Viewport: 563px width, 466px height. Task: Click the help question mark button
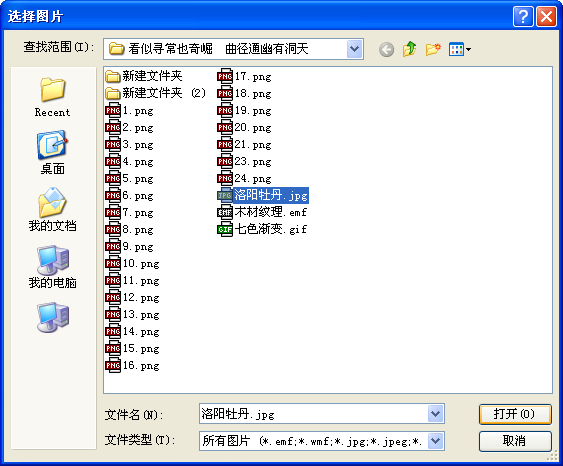523,17
